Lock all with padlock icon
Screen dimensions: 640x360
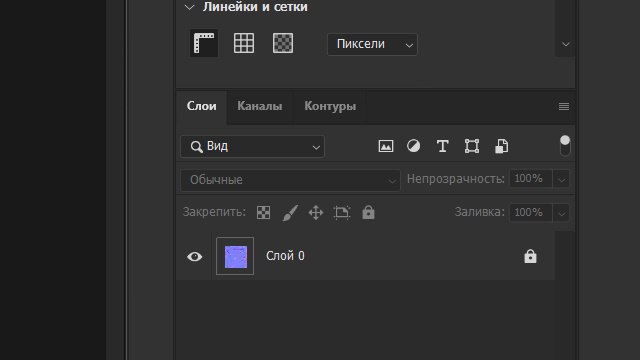pyautogui.click(x=368, y=212)
